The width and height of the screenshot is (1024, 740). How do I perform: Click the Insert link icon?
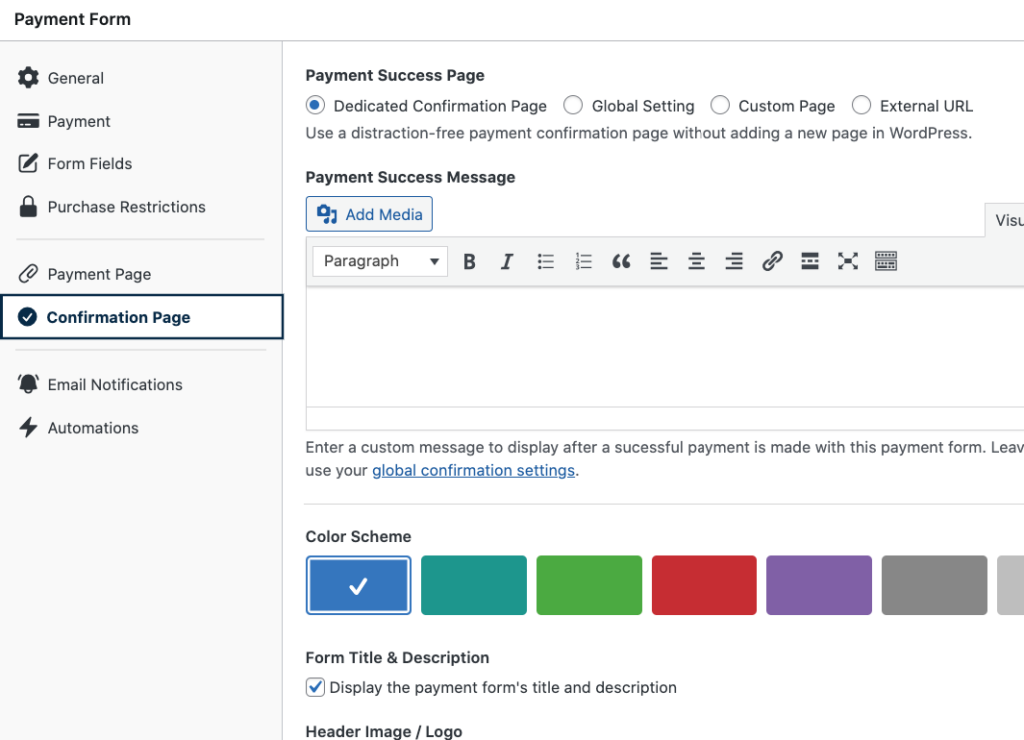[772, 262]
